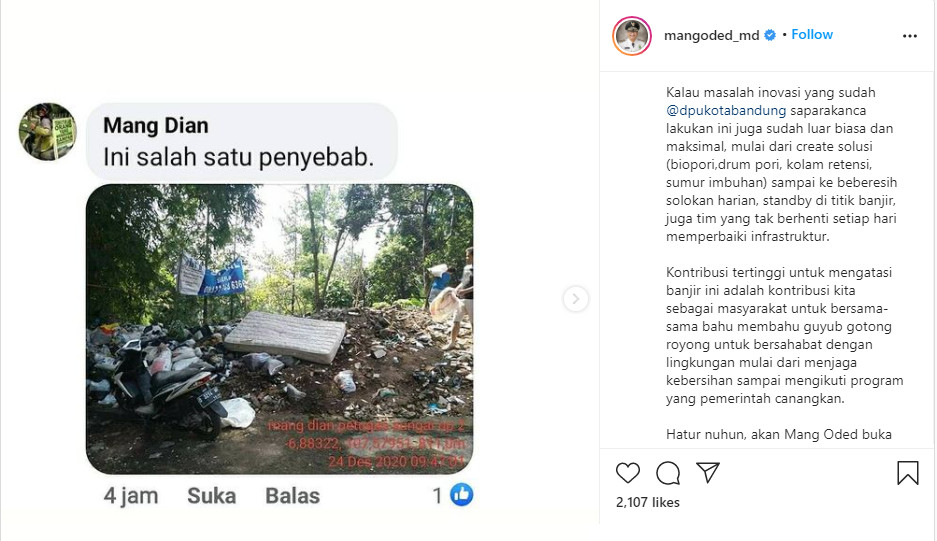Click Mang Dian's avatar in the image

pos(48,132)
